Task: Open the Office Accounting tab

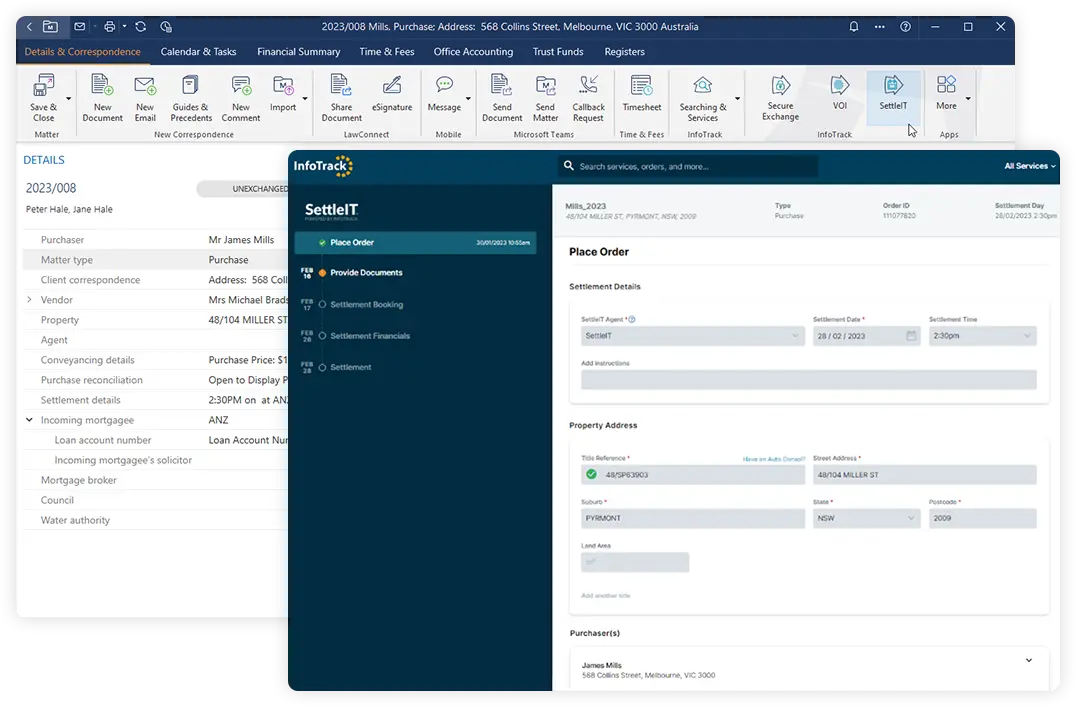Action: point(473,51)
